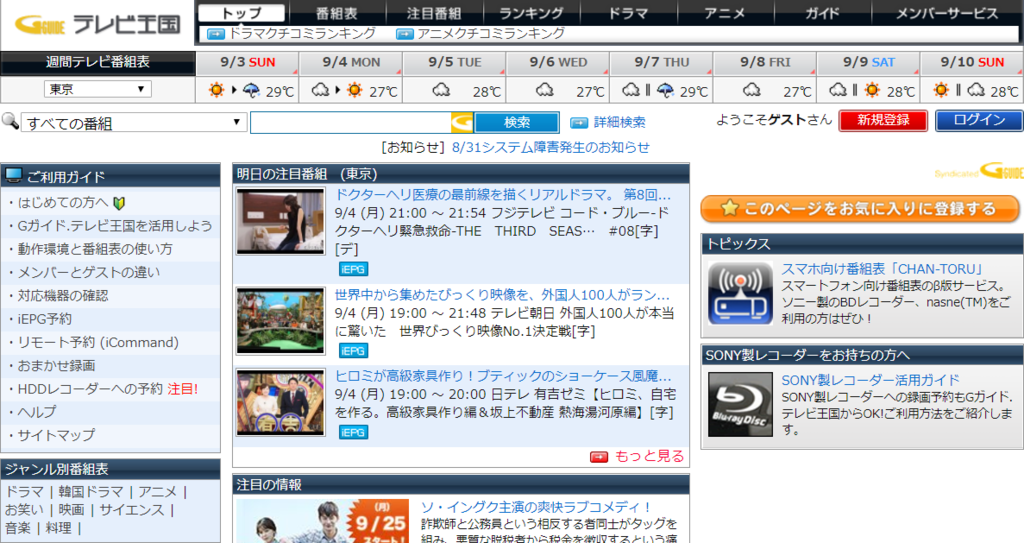Open HDDレコーダーへの予約 guide link
The image size is (1024, 543).
89,389
